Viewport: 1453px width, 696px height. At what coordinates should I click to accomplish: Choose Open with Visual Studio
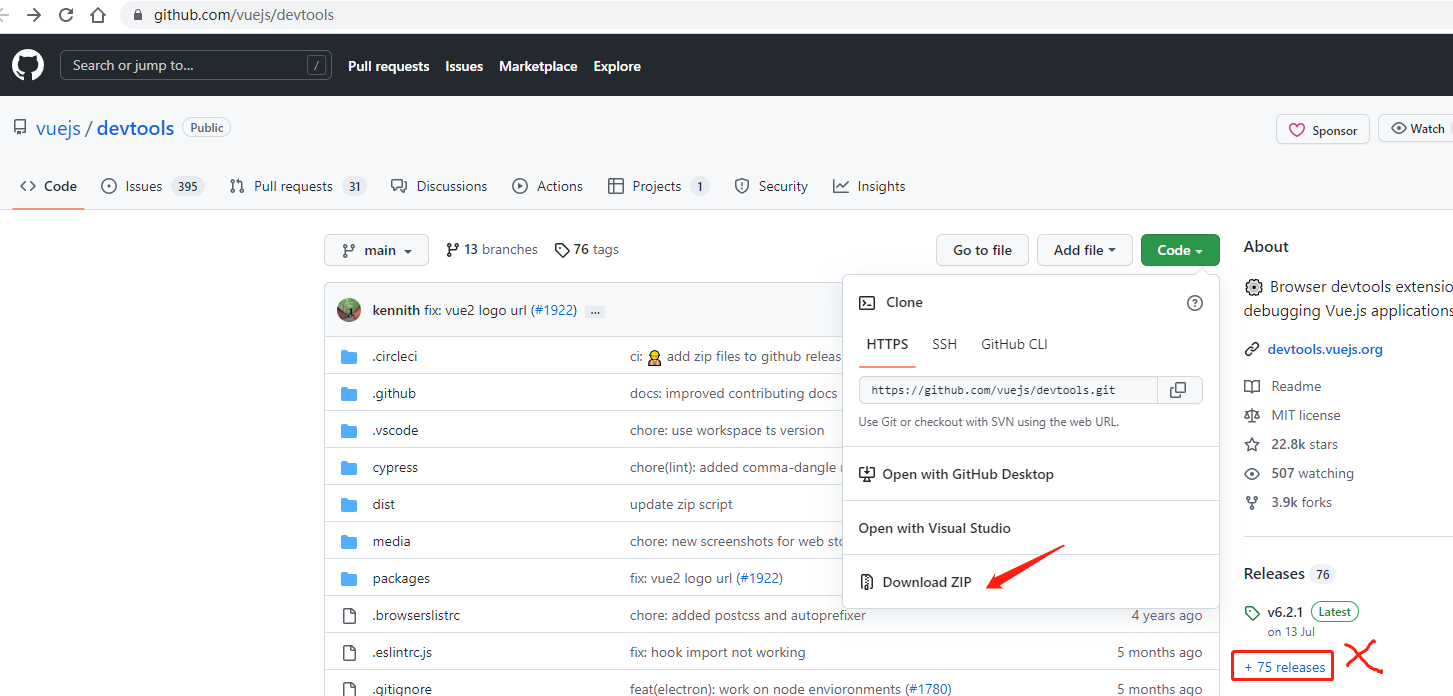[x=935, y=528]
